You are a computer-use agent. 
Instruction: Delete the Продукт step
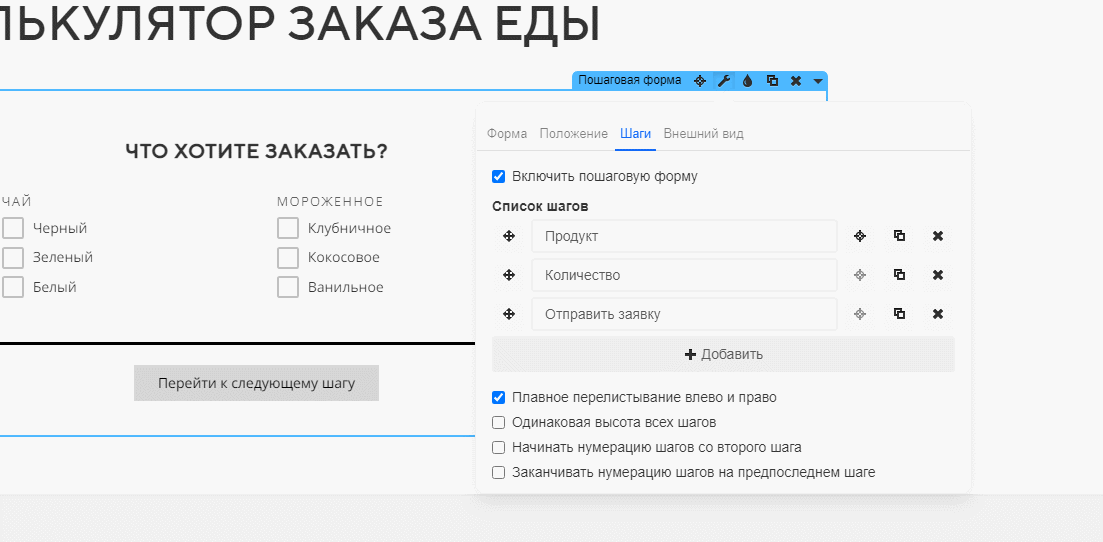point(938,237)
